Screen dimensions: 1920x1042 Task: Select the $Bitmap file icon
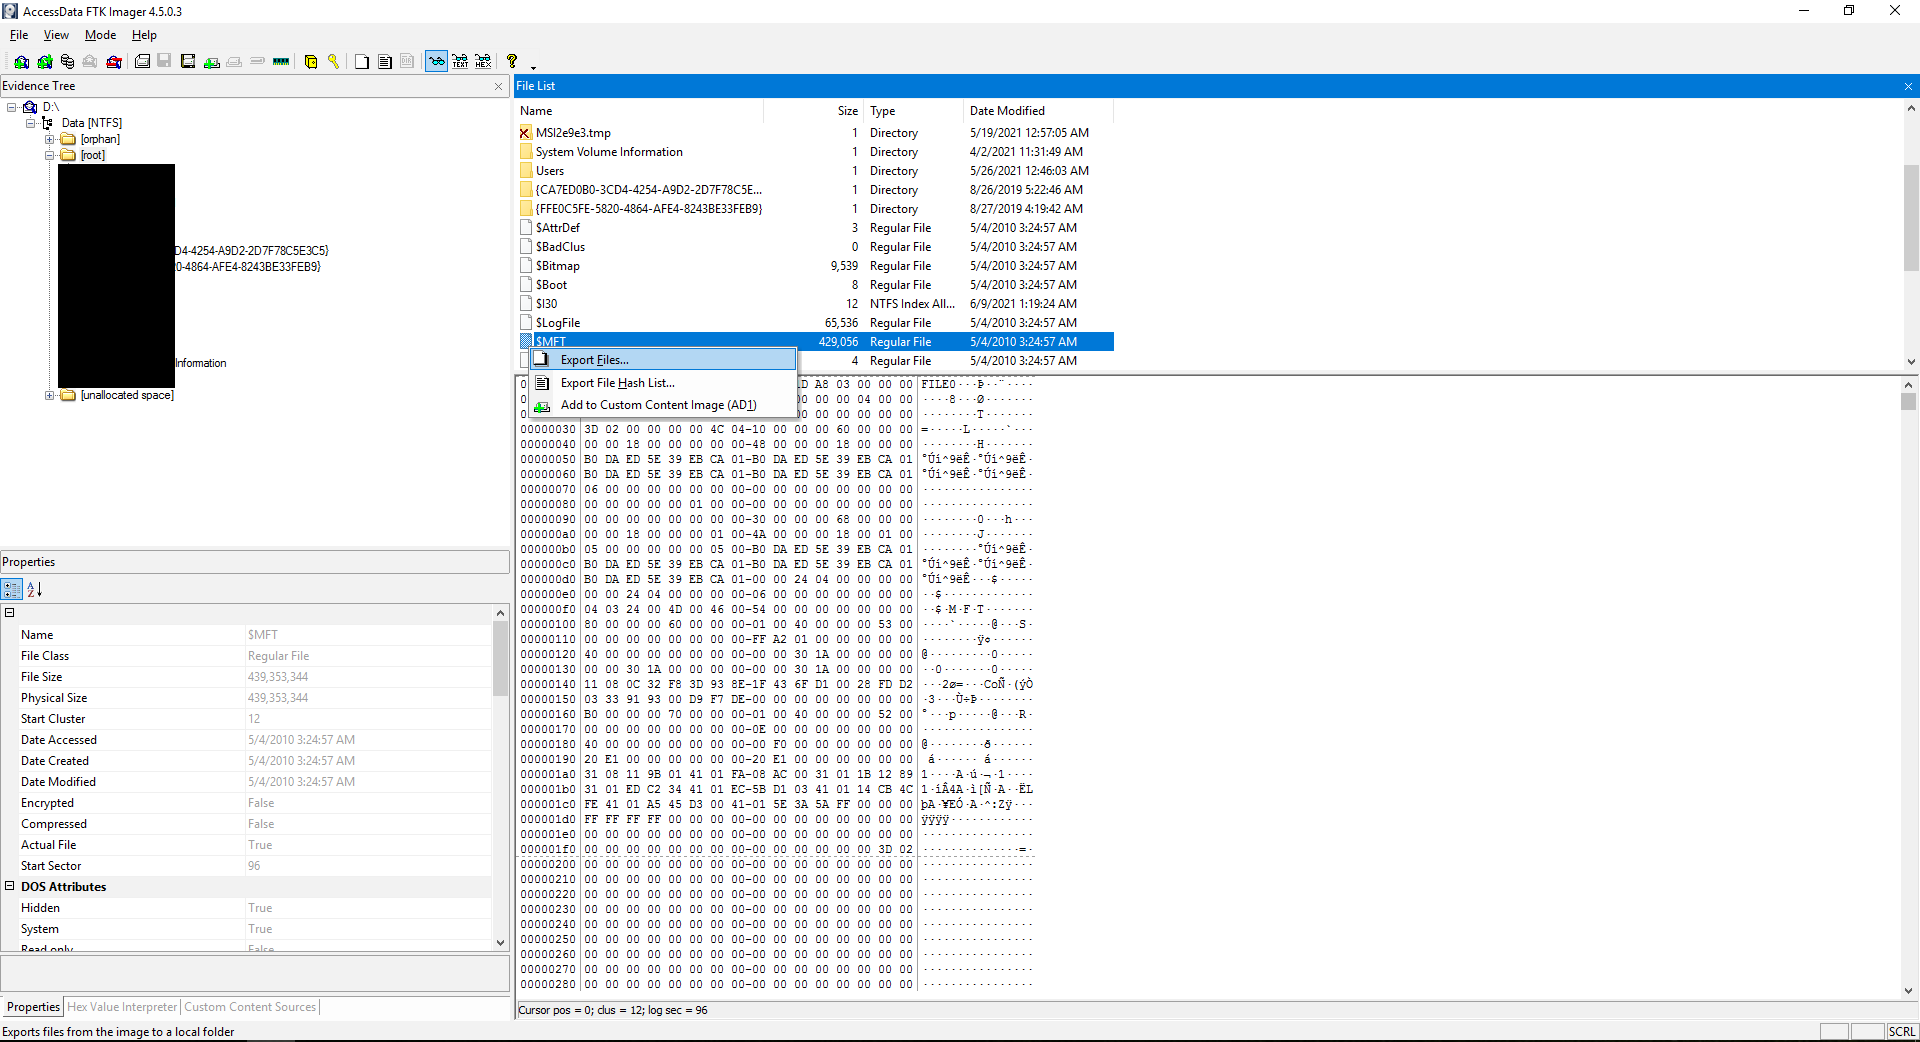coord(526,266)
